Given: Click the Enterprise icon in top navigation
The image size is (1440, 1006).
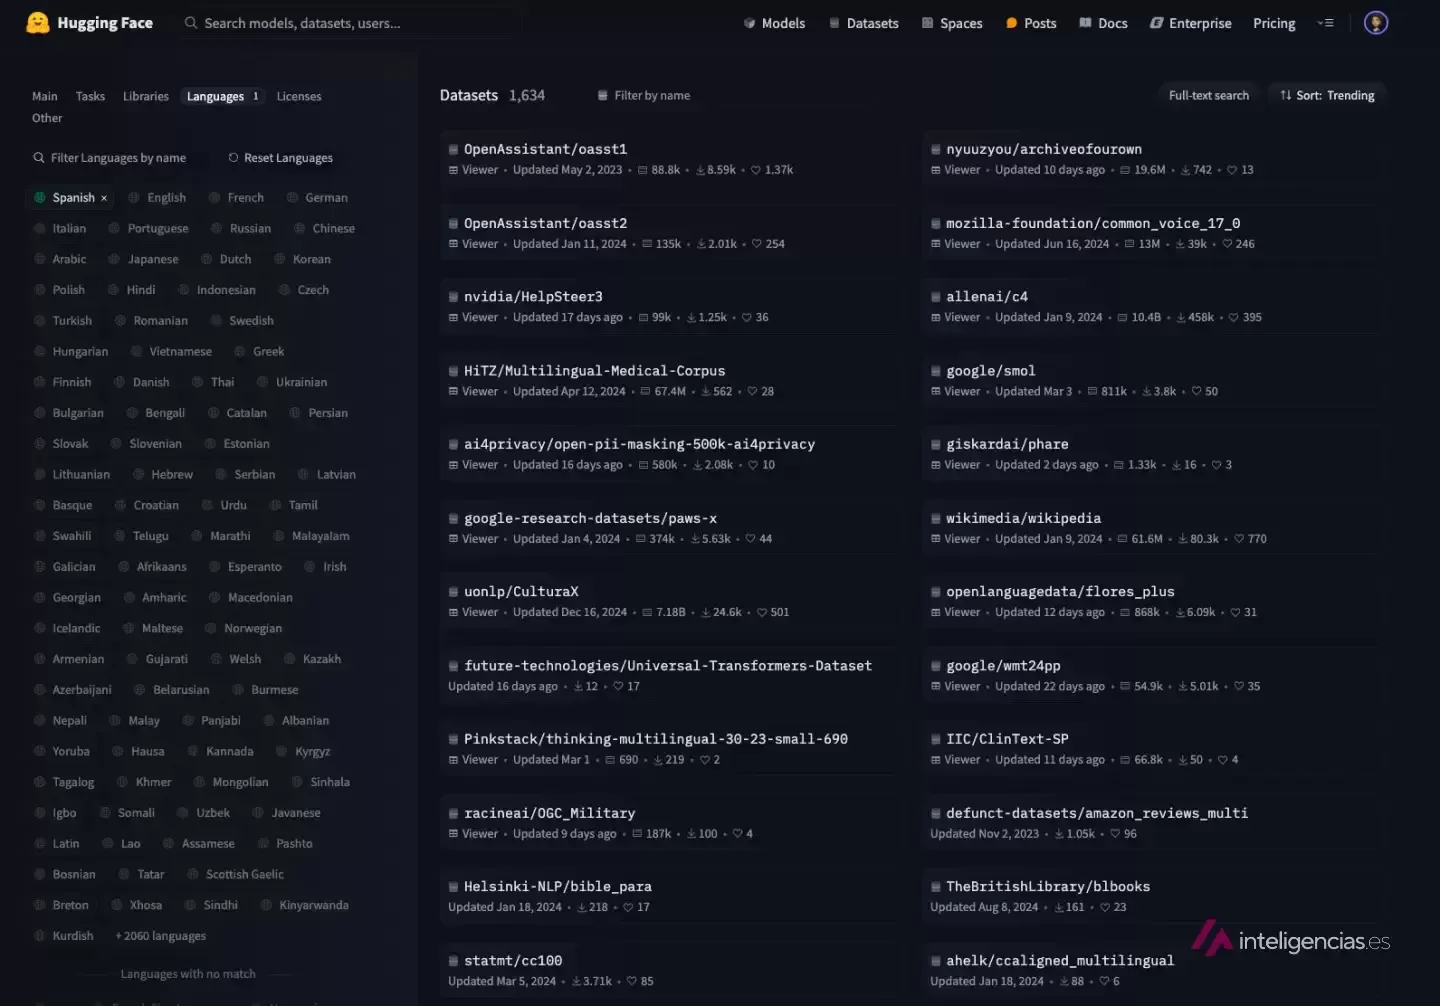Looking at the screenshot, I should pyautogui.click(x=1157, y=23).
